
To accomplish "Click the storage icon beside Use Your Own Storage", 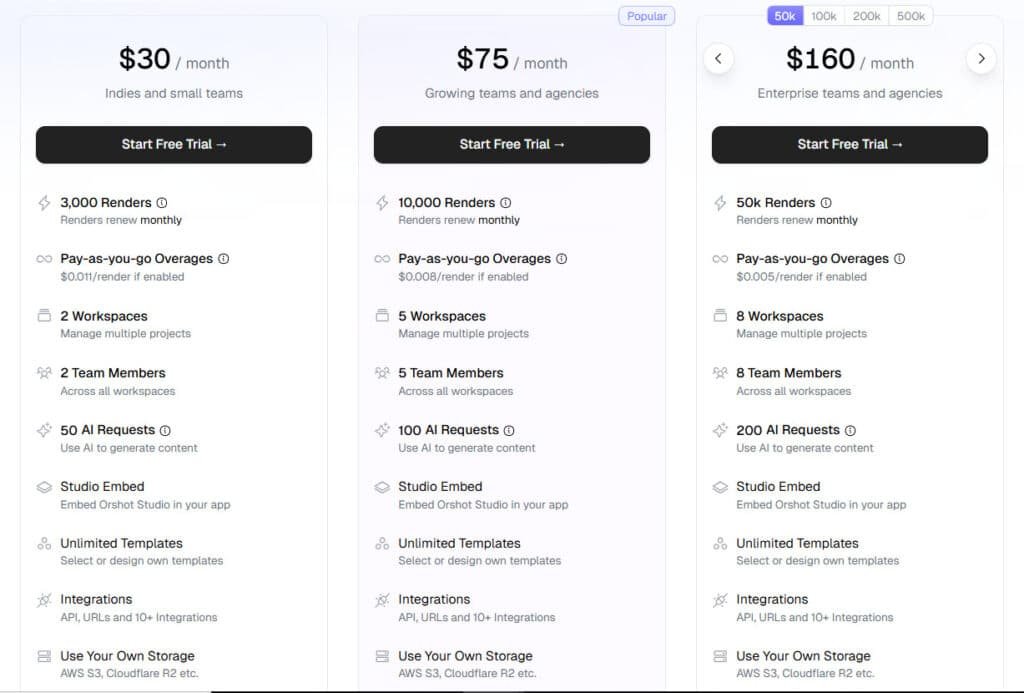I will pos(44,655).
